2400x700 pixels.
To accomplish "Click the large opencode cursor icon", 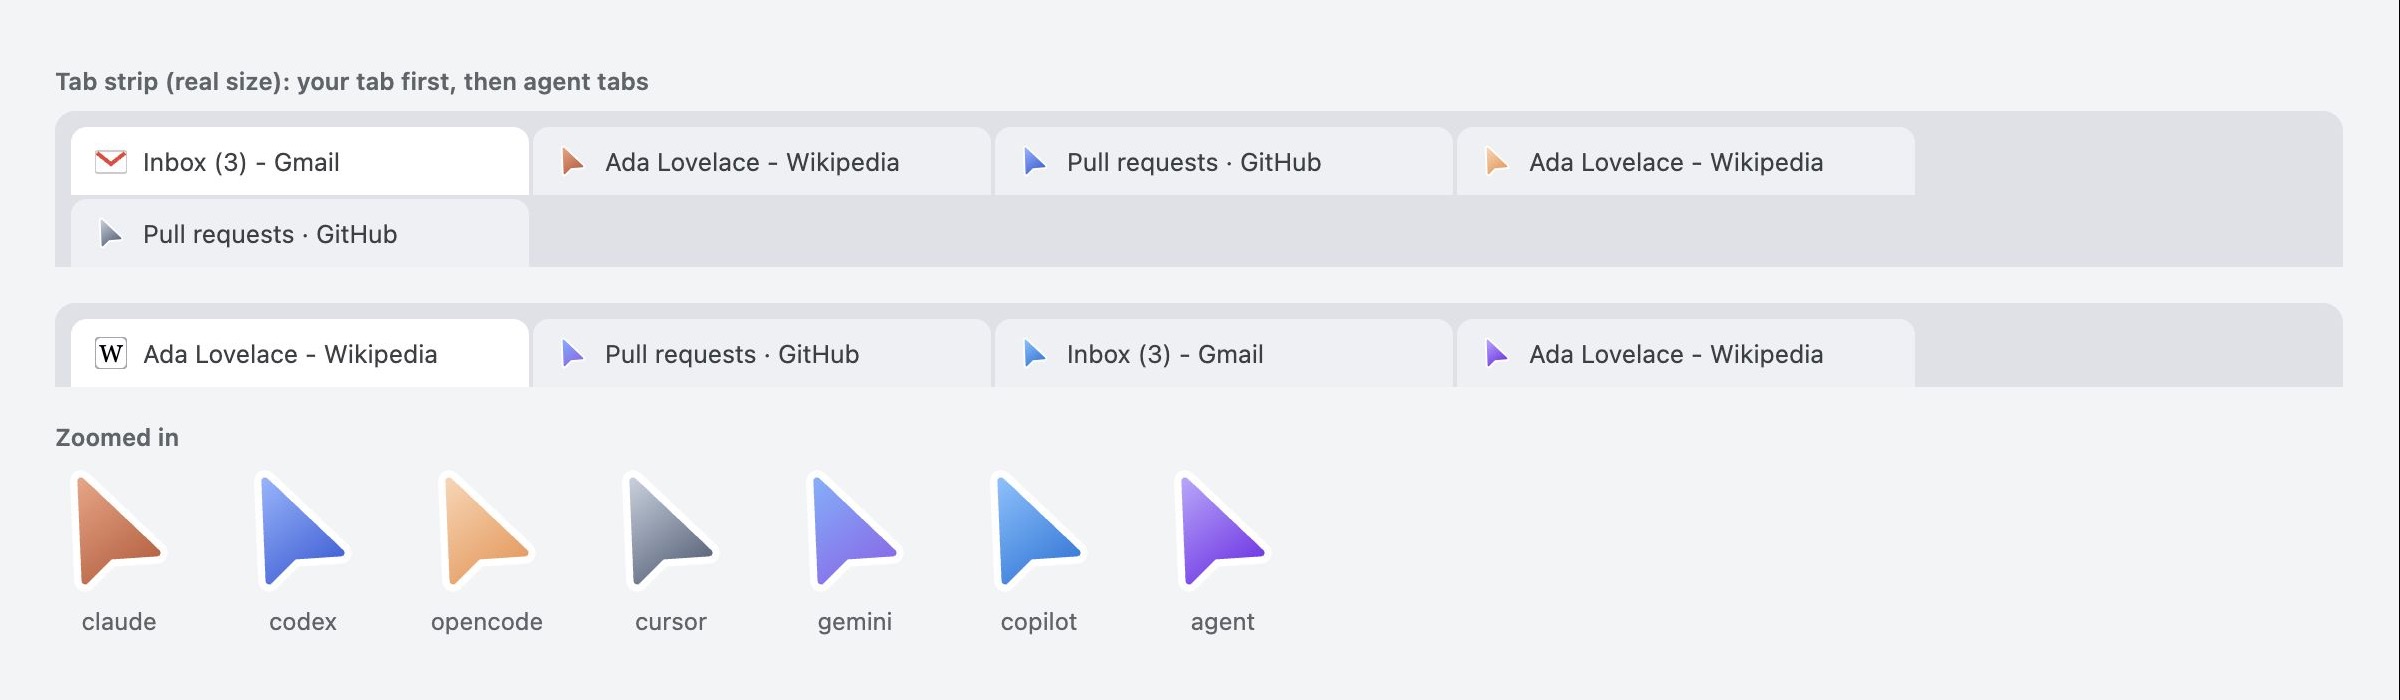I will point(485,530).
